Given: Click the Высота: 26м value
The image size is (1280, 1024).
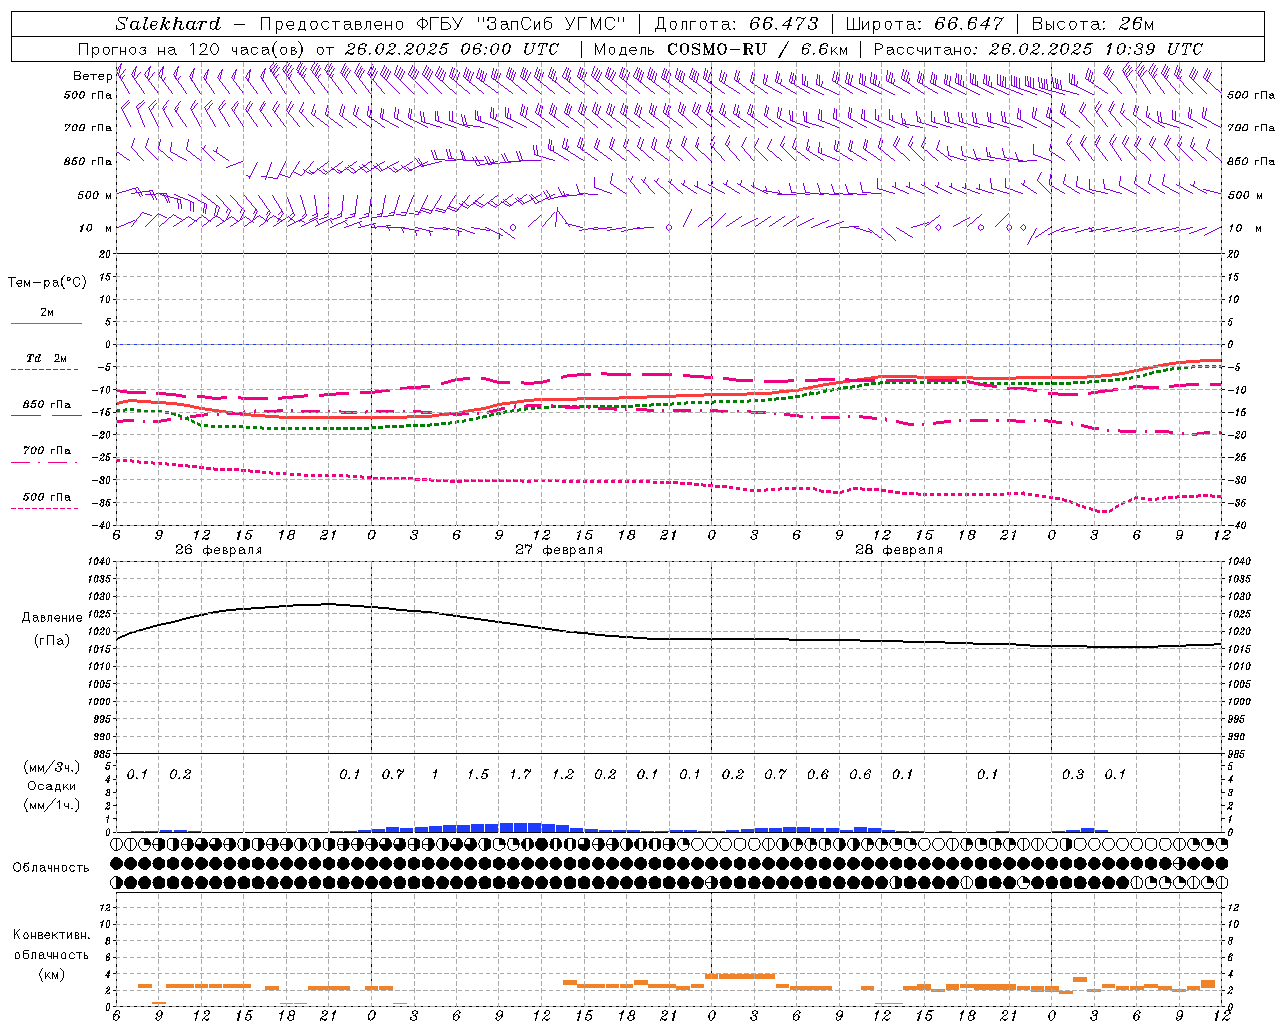Looking at the screenshot, I should pos(1092,24).
